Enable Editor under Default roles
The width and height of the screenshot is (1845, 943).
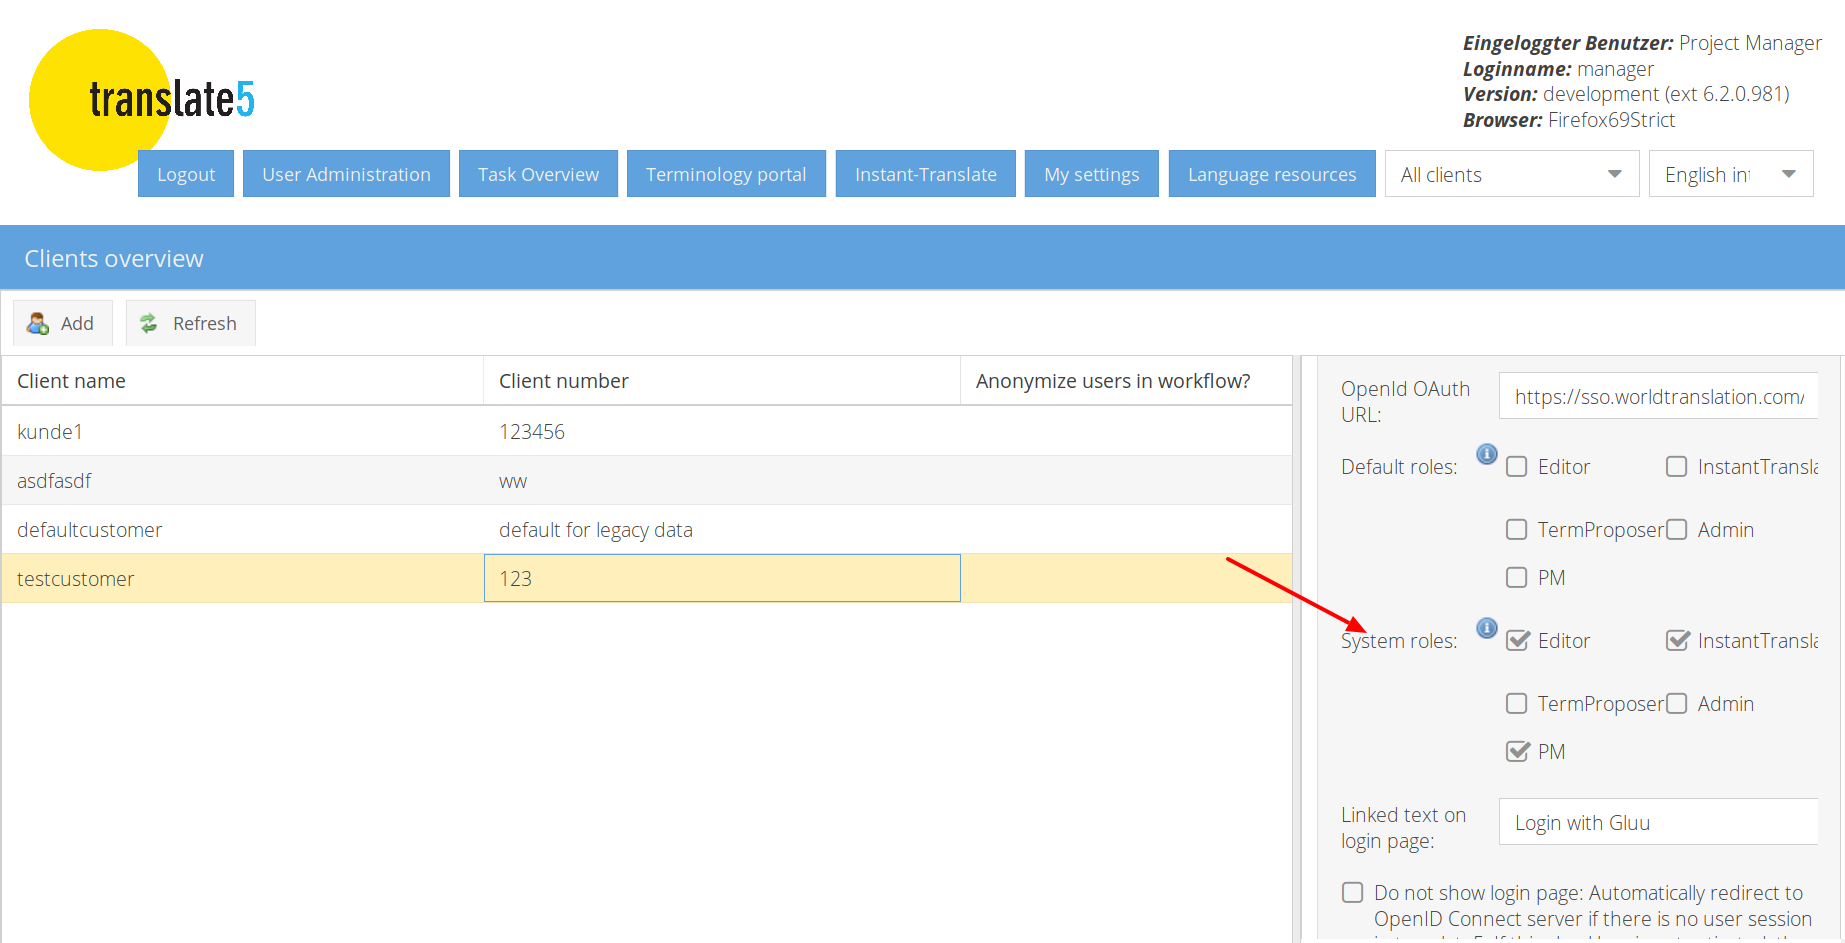1517,467
